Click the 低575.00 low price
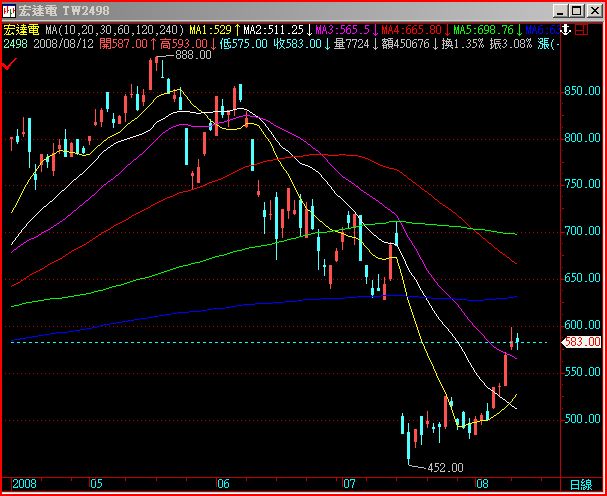The image size is (607, 496). point(243,44)
